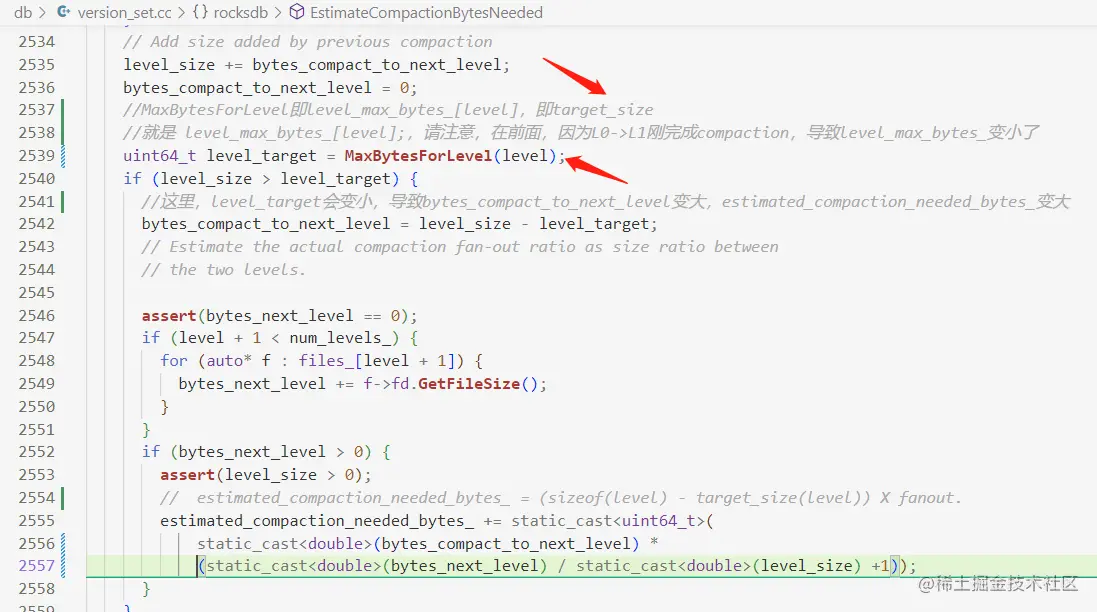The width and height of the screenshot is (1097, 612).
Task: Click estimated_compaction_needed_bytes_ on line 2555
Action: [317, 521]
